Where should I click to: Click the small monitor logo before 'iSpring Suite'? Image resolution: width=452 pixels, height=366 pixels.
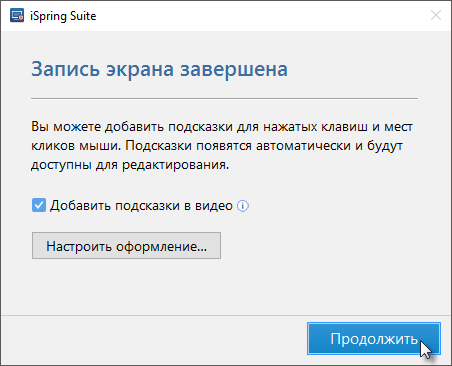[17, 16]
